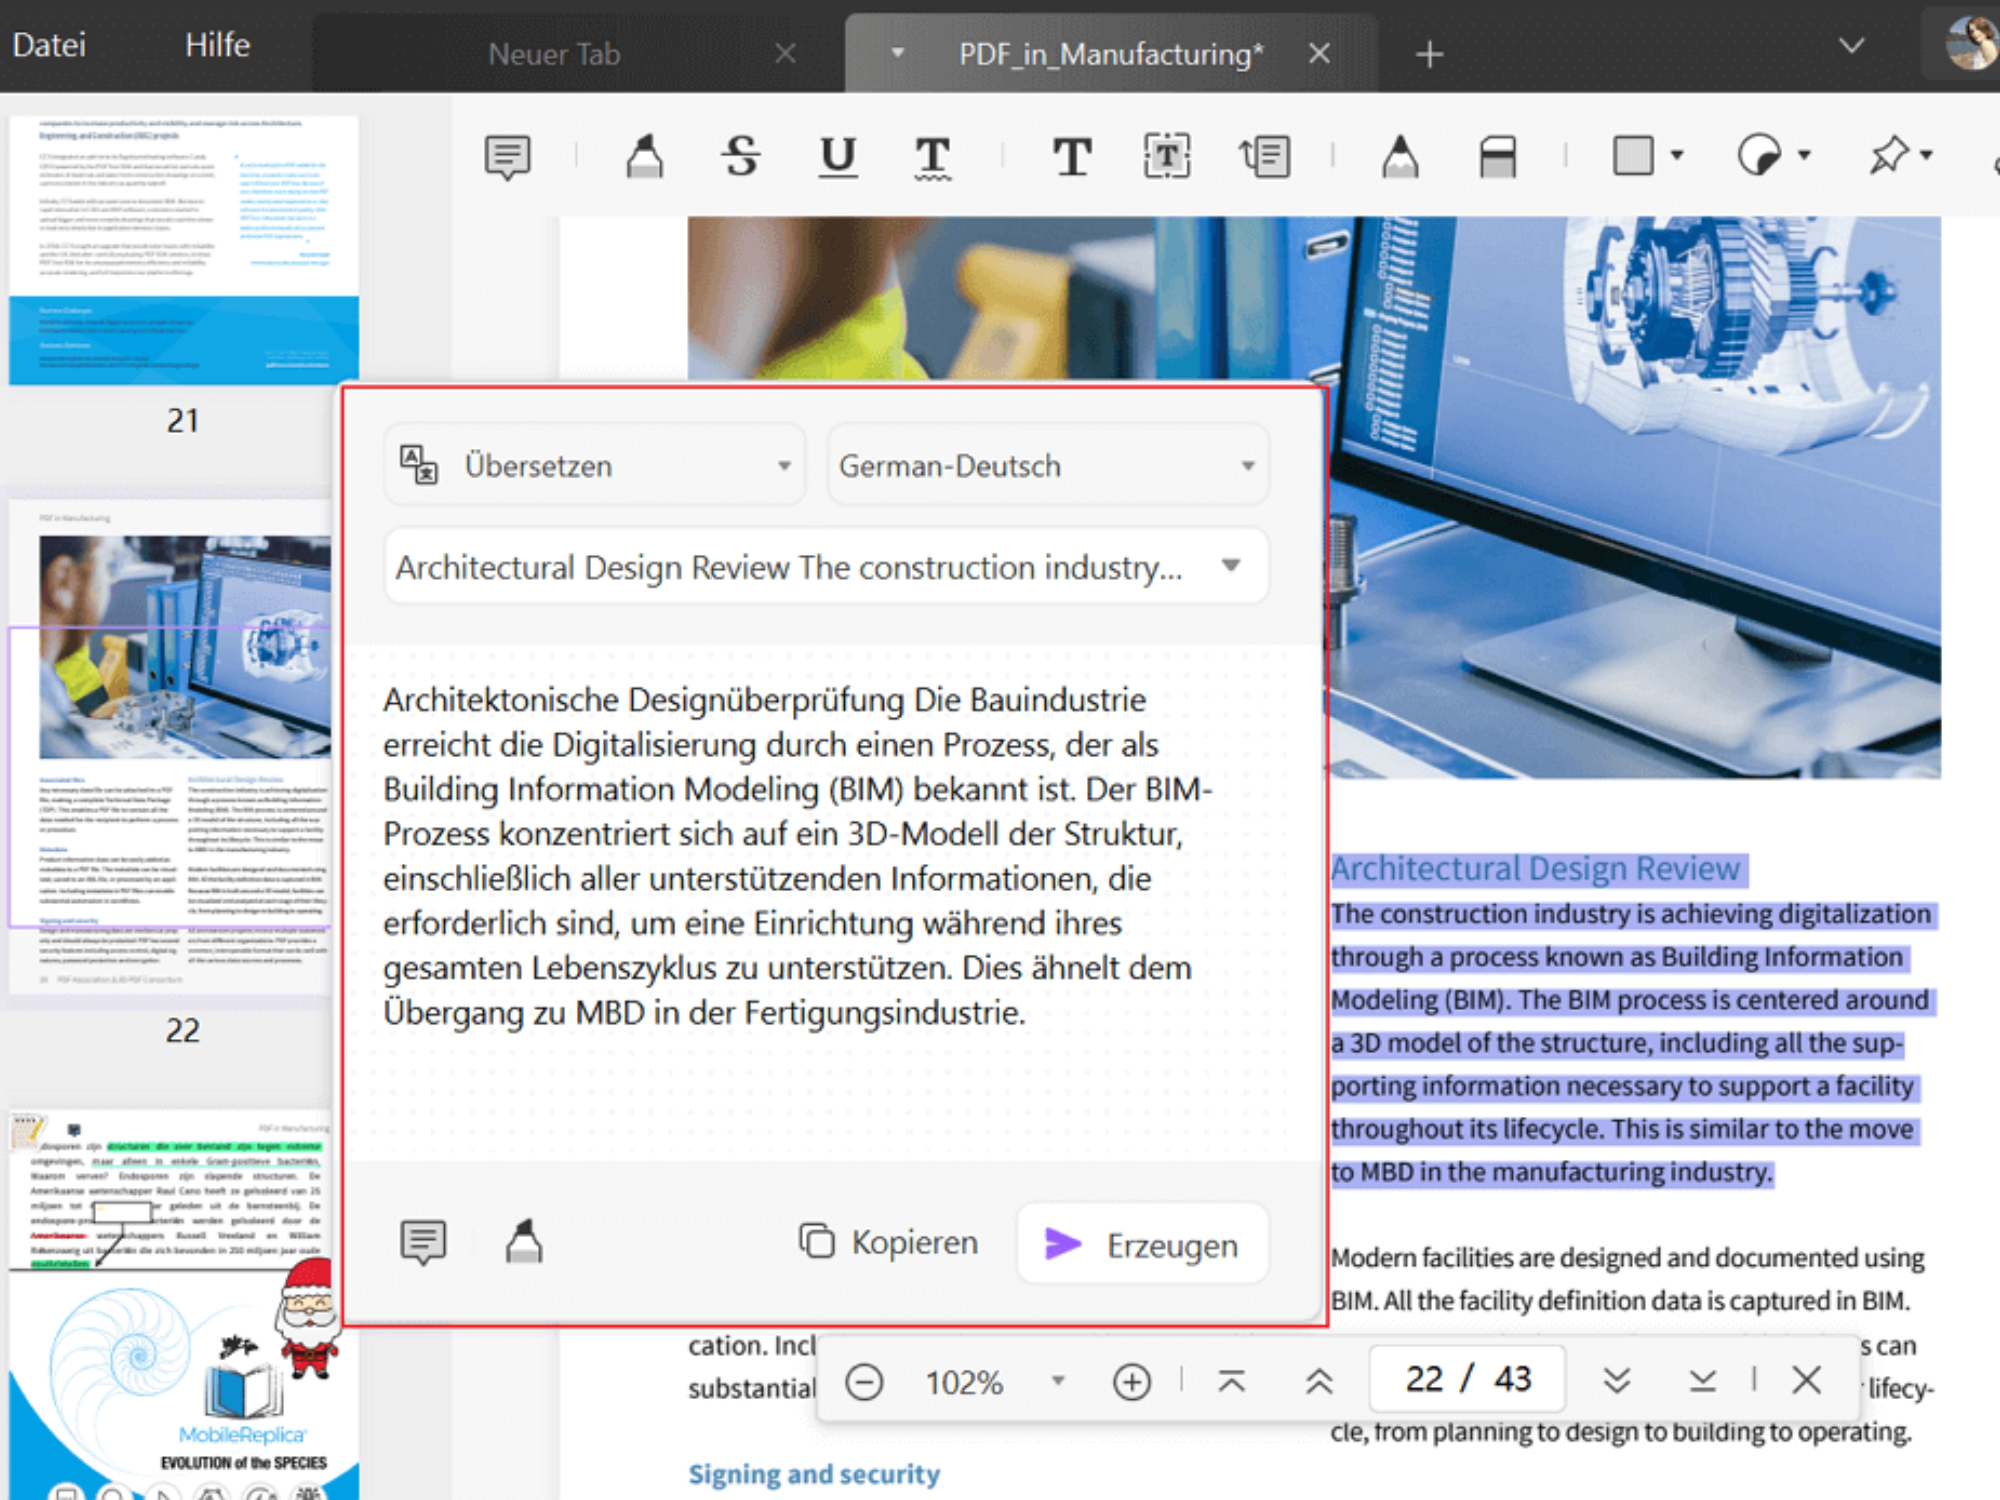Image resolution: width=2000 pixels, height=1500 pixels.
Task: Select the text box tool
Action: pyautogui.click(x=1167, y=156)
